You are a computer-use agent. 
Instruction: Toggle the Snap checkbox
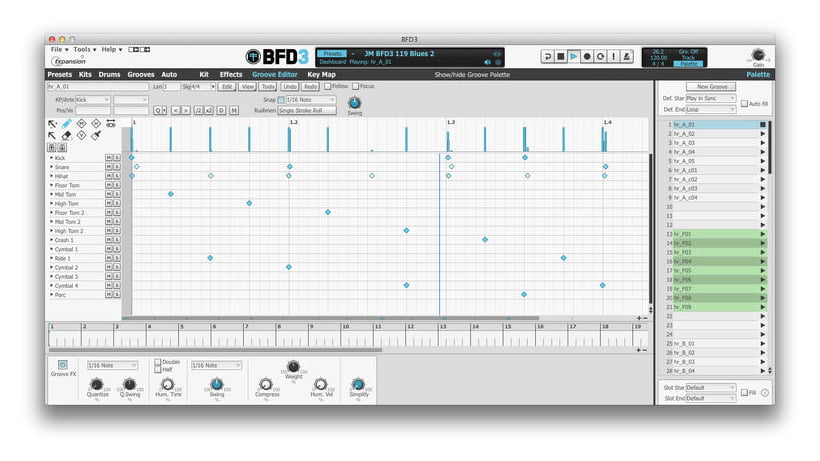281,100
